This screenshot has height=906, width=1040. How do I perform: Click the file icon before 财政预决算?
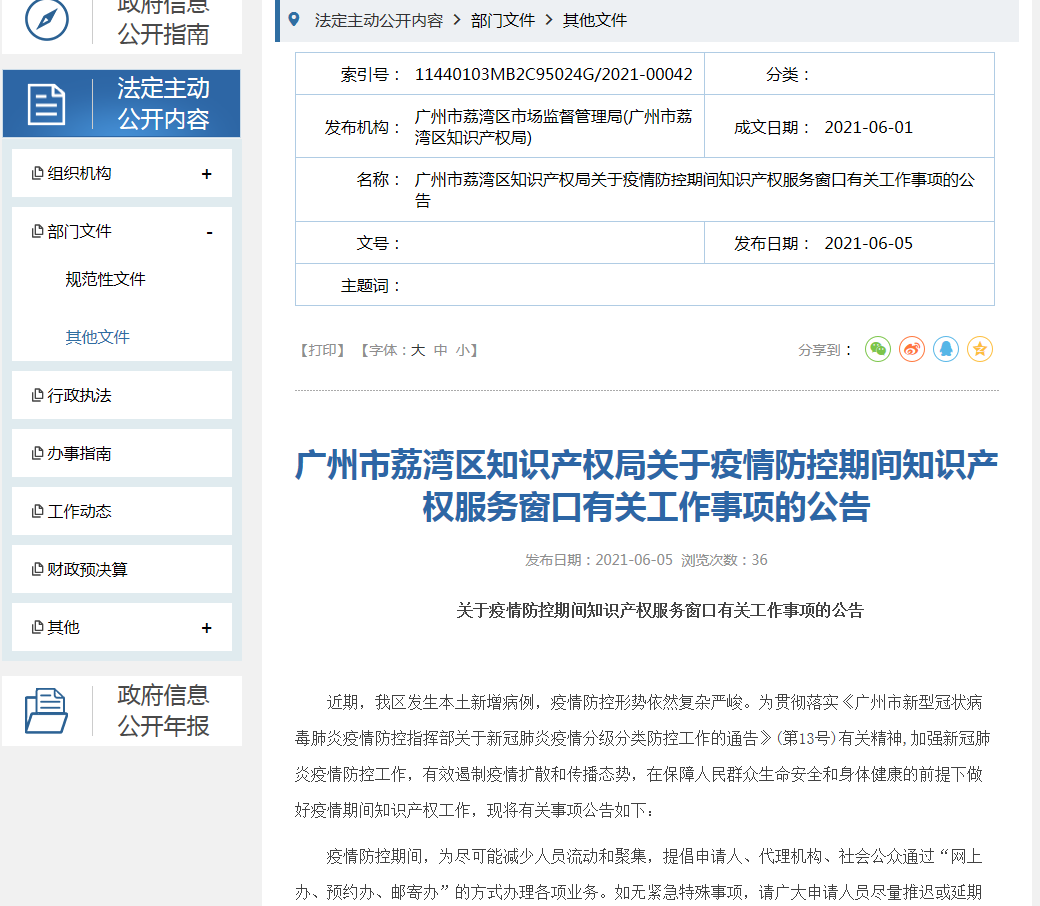[38, 569]
